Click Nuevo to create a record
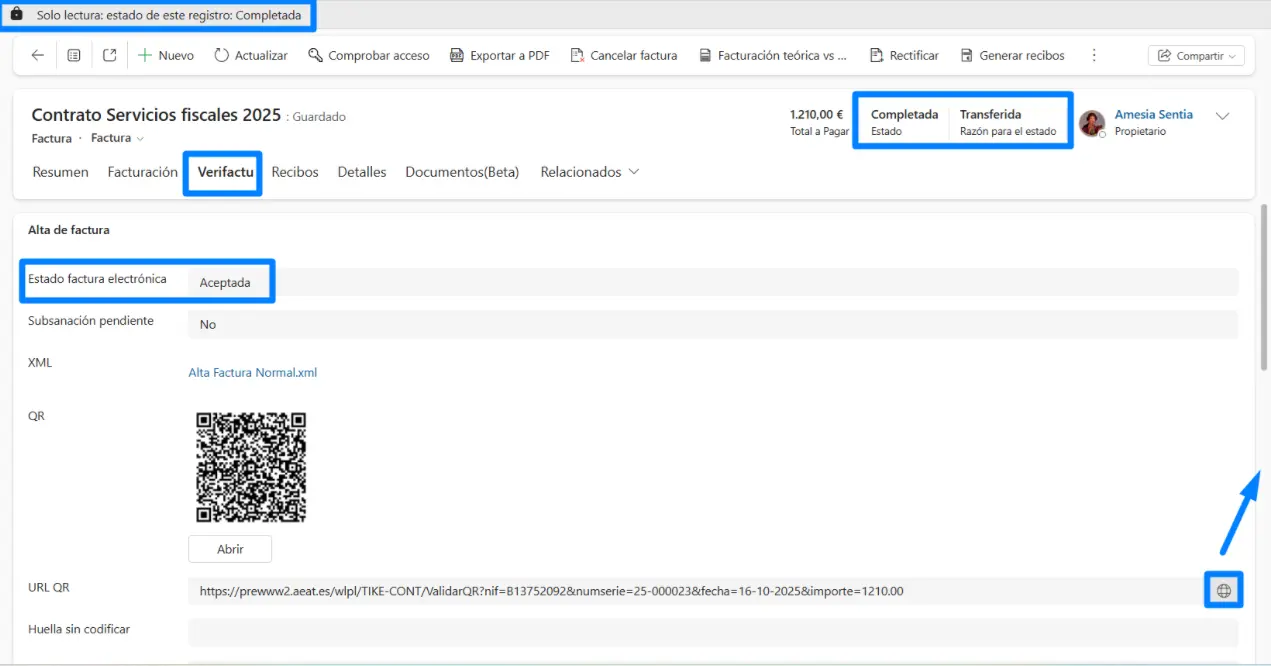Screen dimensions: 1271x666 (x=165, y=56)
